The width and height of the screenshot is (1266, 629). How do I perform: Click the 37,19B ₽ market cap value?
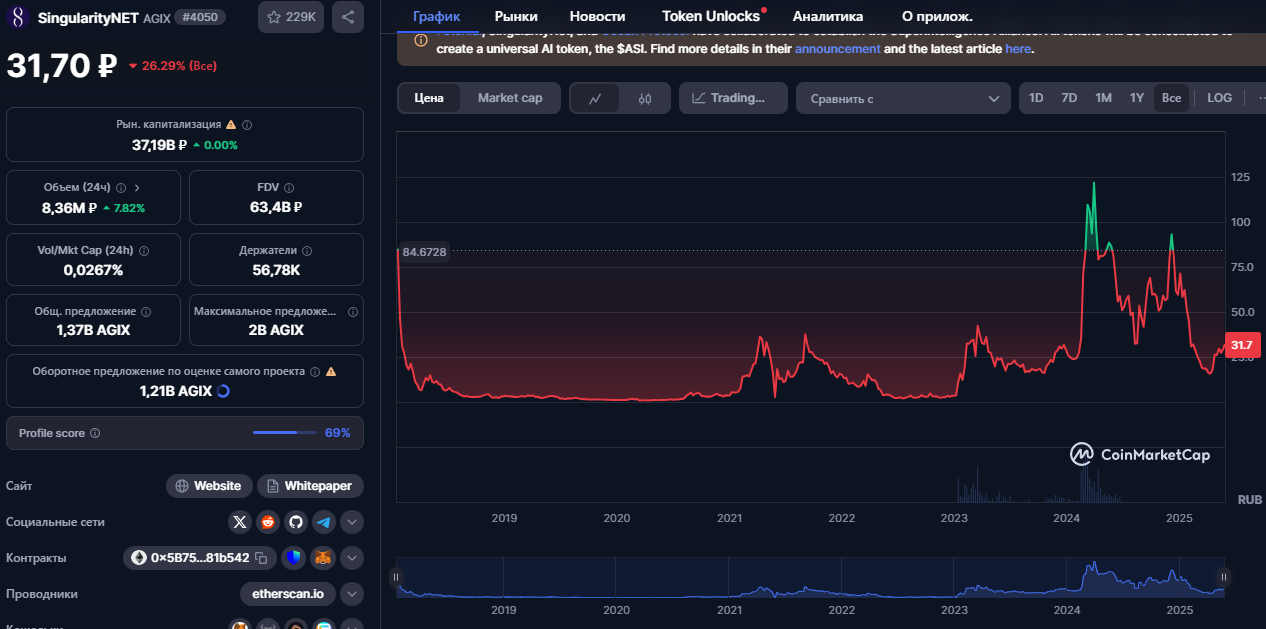pyautogui.click(x=160, y=145)
